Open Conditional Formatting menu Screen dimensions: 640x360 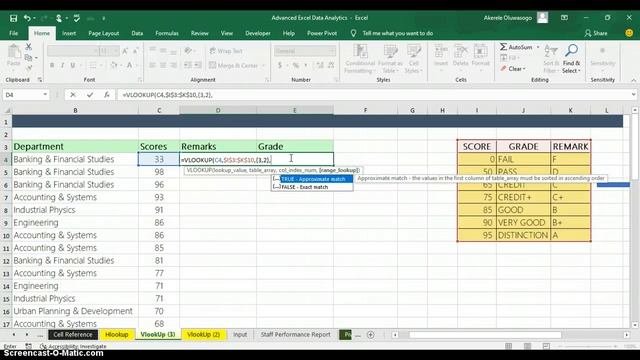point(360,59)
